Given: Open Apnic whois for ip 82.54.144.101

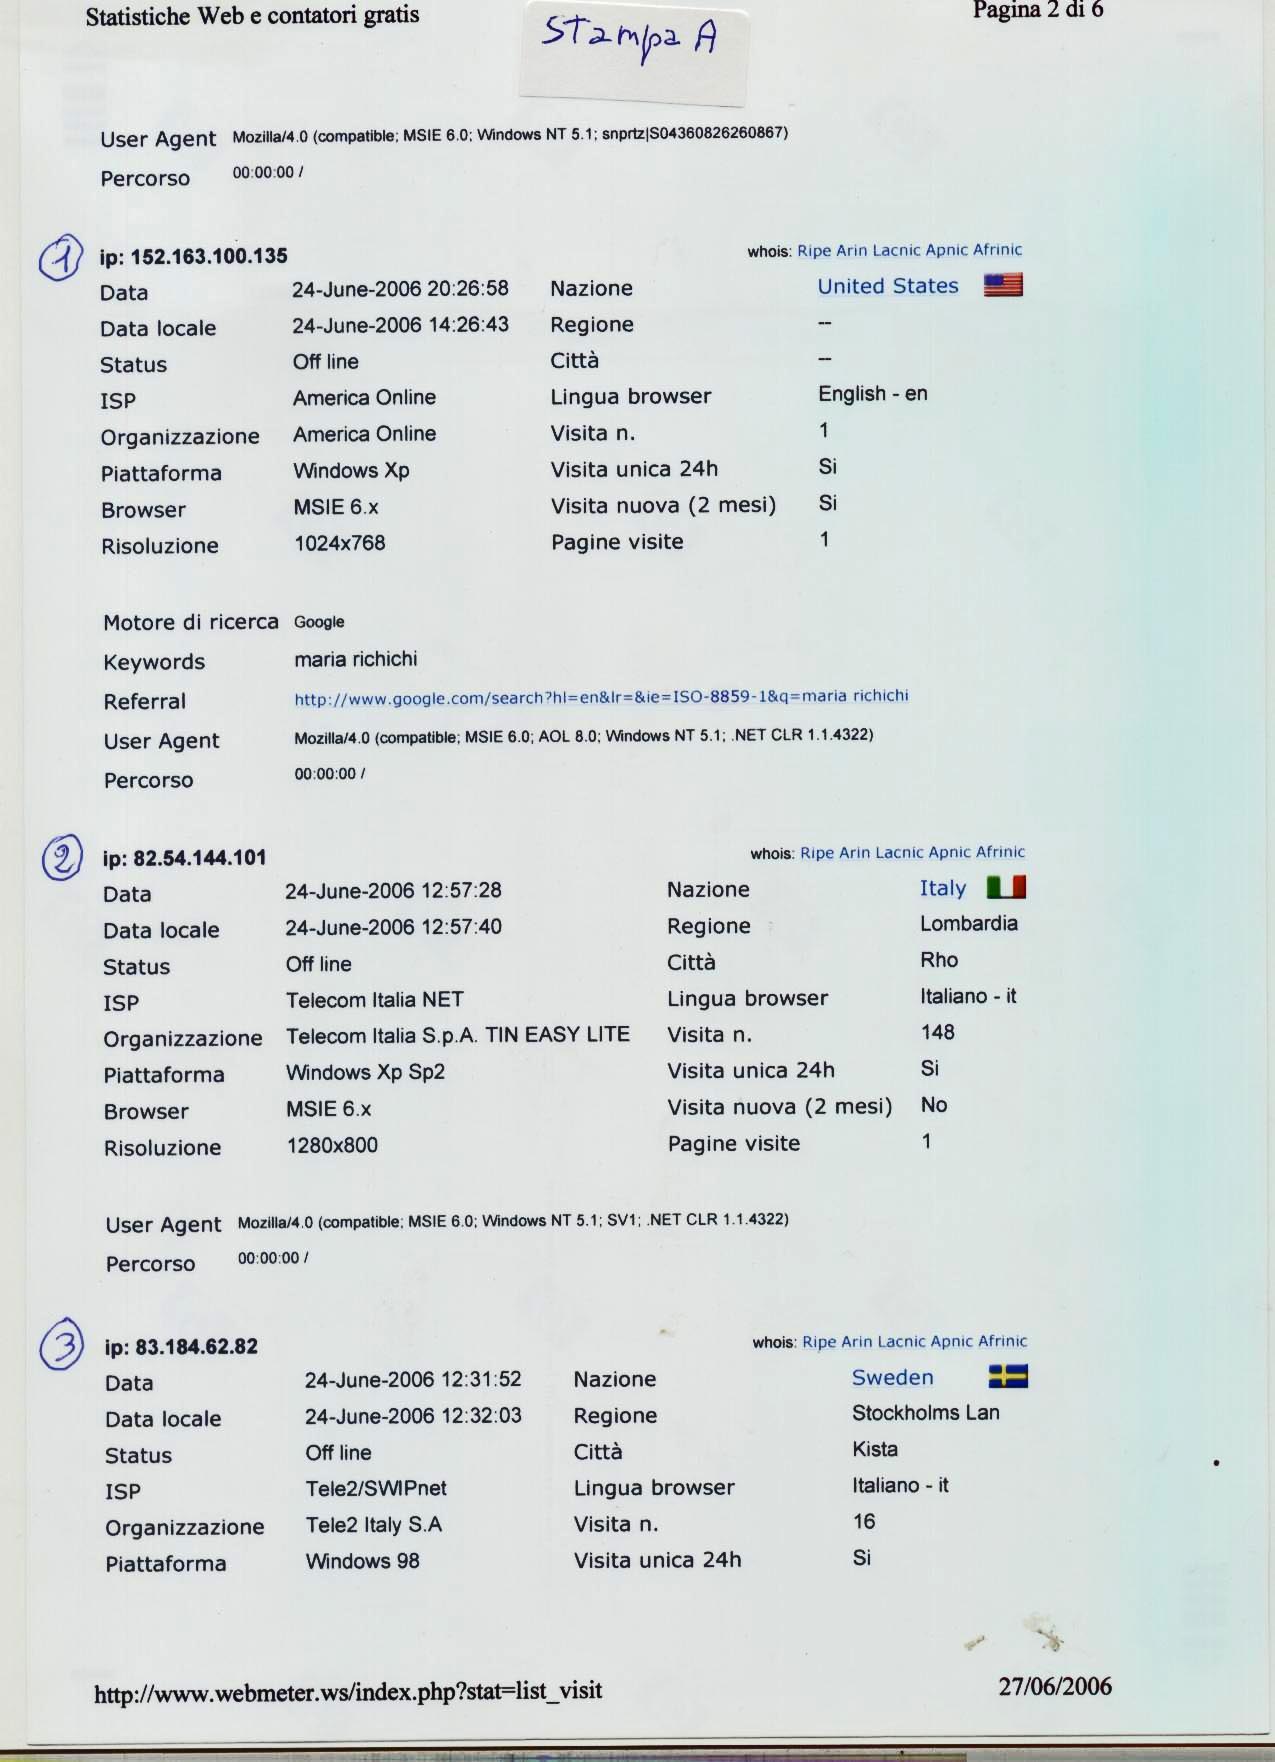Looking at the screenshot, I should click(949, 852).
